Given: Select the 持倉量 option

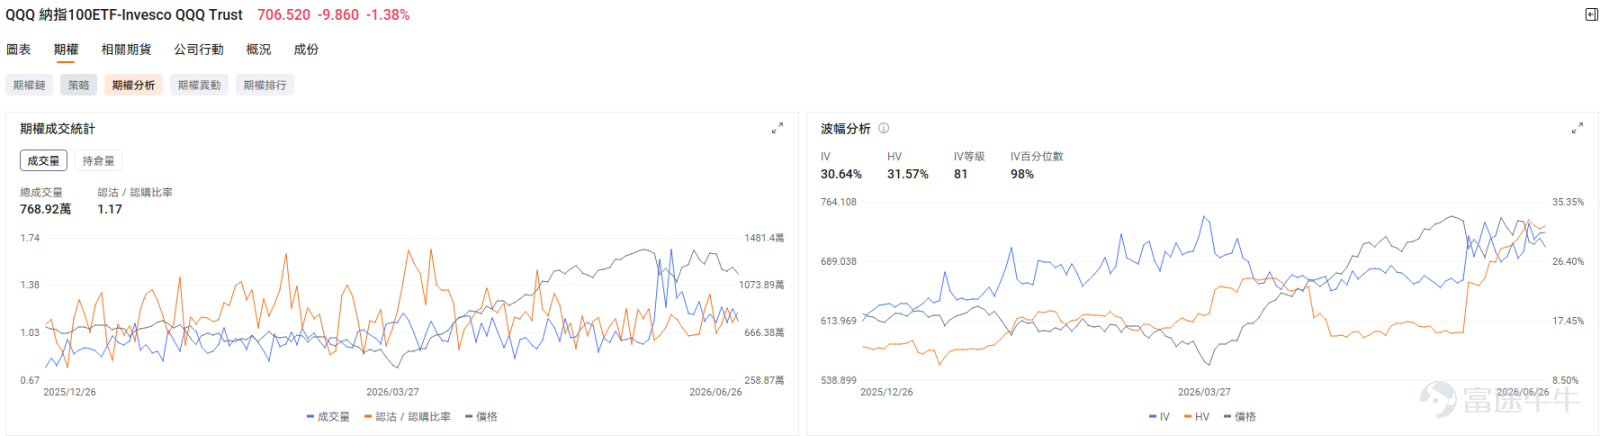Looking at the screenshot, I should 98,161.
